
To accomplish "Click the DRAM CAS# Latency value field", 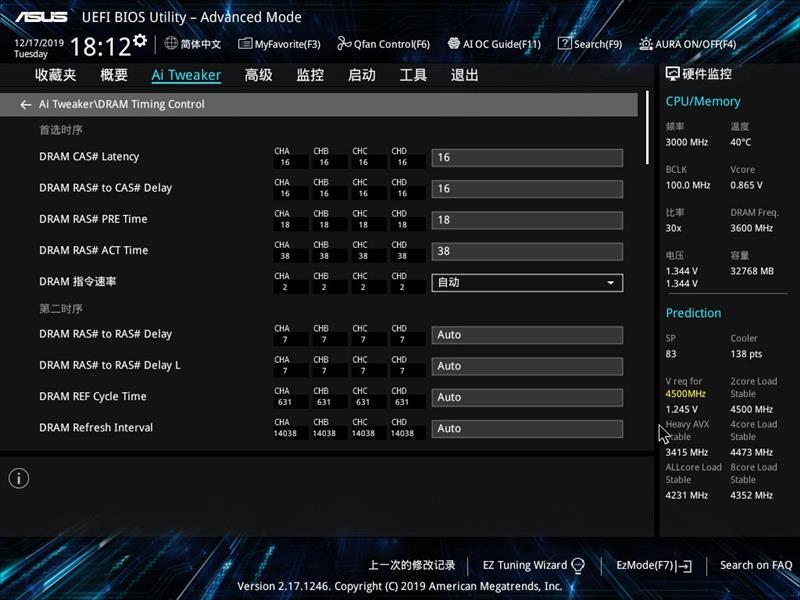I will [527, 158].
